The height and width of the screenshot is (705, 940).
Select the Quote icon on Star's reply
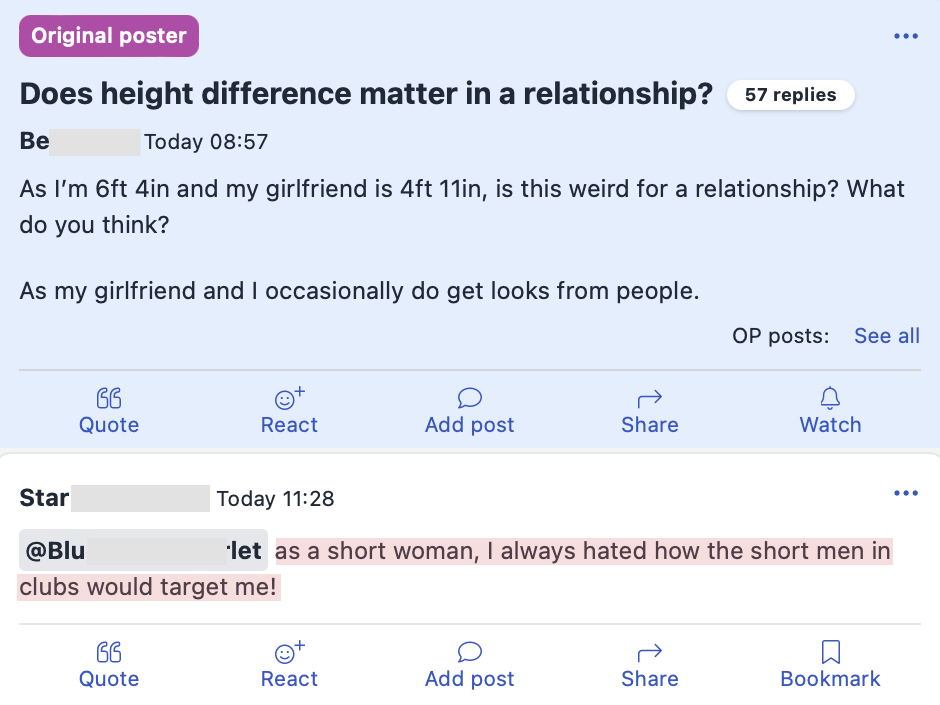tap(108, 651)
